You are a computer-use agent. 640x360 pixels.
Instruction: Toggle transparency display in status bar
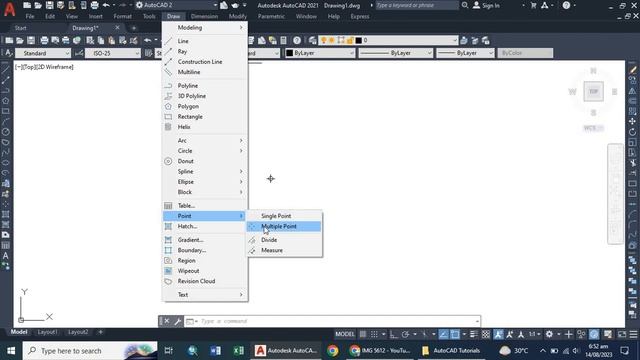coord(486,334)
